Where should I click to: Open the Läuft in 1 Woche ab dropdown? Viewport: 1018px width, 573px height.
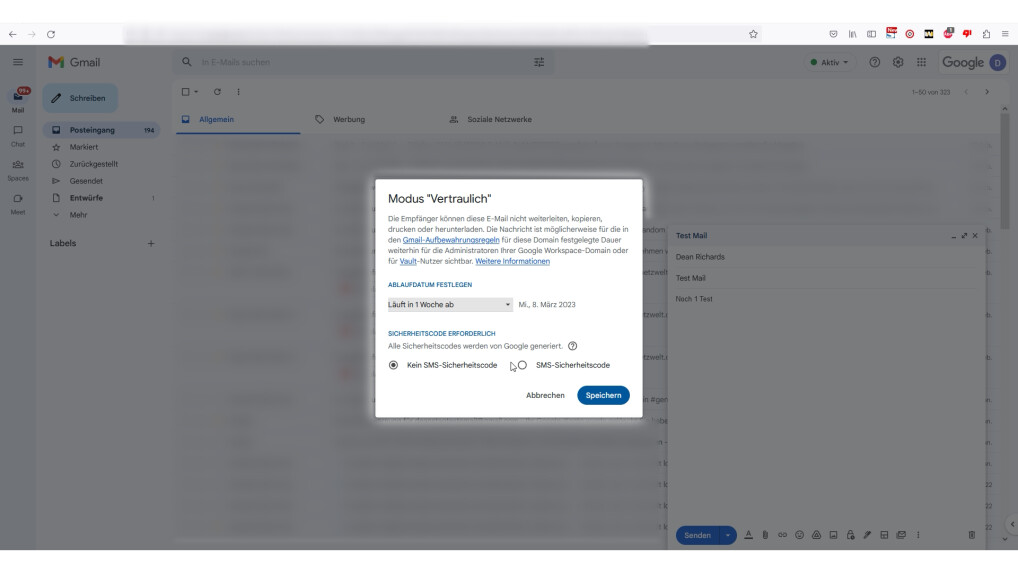click(x=450, y=305)
